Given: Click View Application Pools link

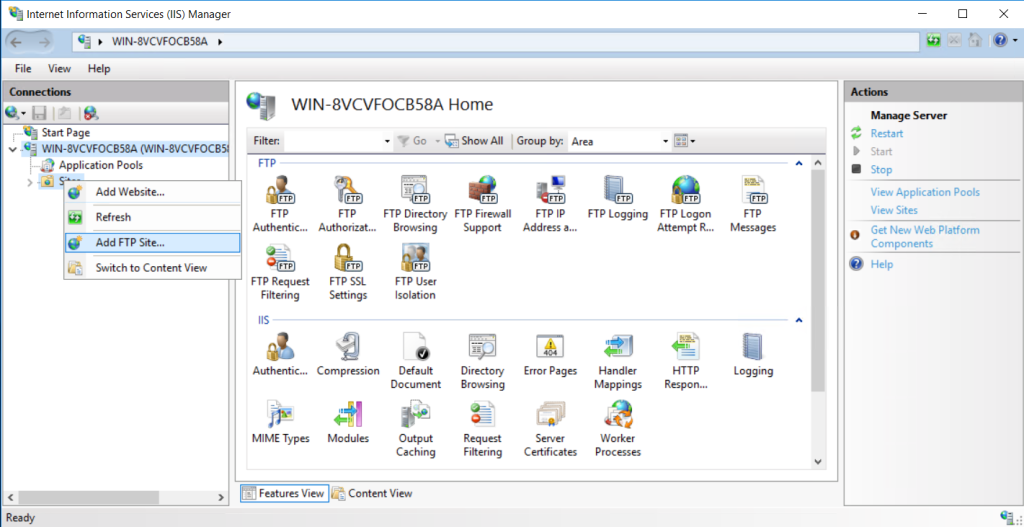Looking at the screenshot, I should click(x=925, y=192).
